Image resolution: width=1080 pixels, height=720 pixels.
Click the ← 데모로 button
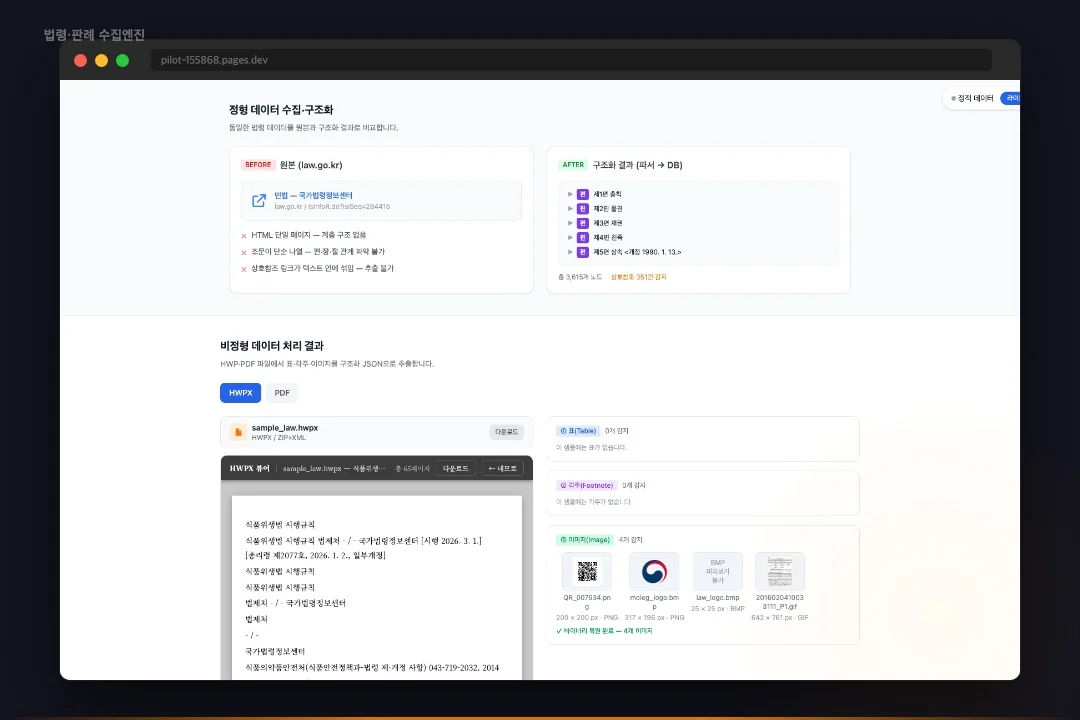pos(502,469)
